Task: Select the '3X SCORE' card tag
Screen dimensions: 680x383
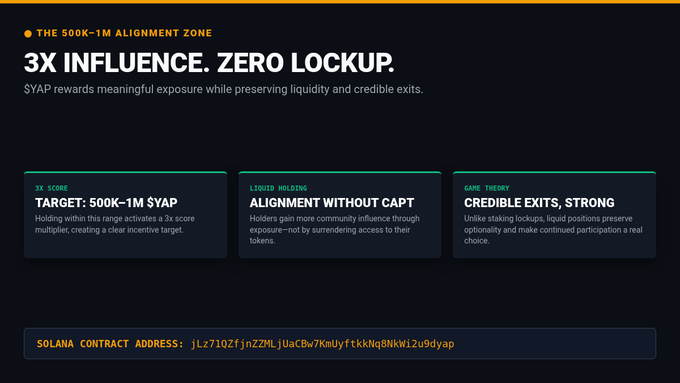Action: coord(52,188)
